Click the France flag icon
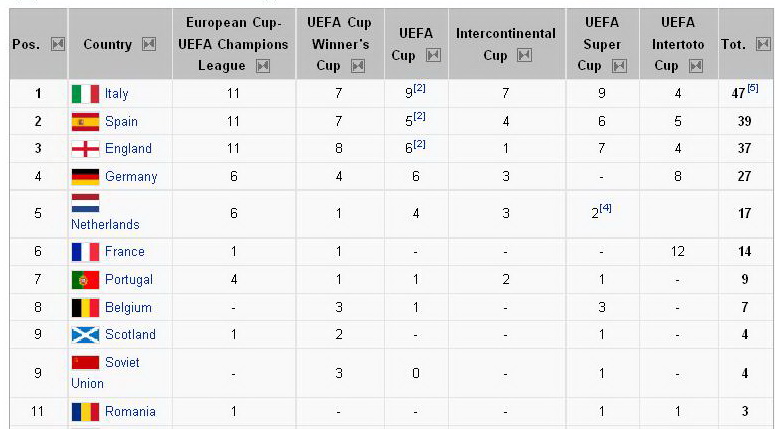The width and height of the screenshot is (775, 429). [x=85, y=252]
